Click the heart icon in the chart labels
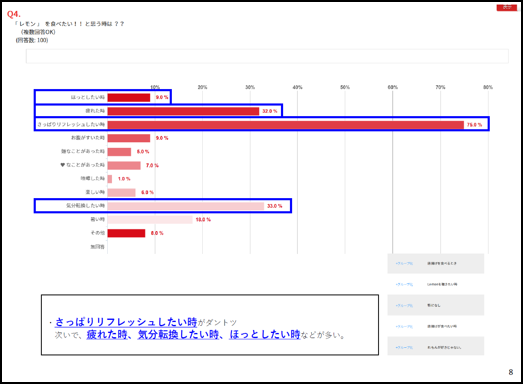 click(62, 165)
